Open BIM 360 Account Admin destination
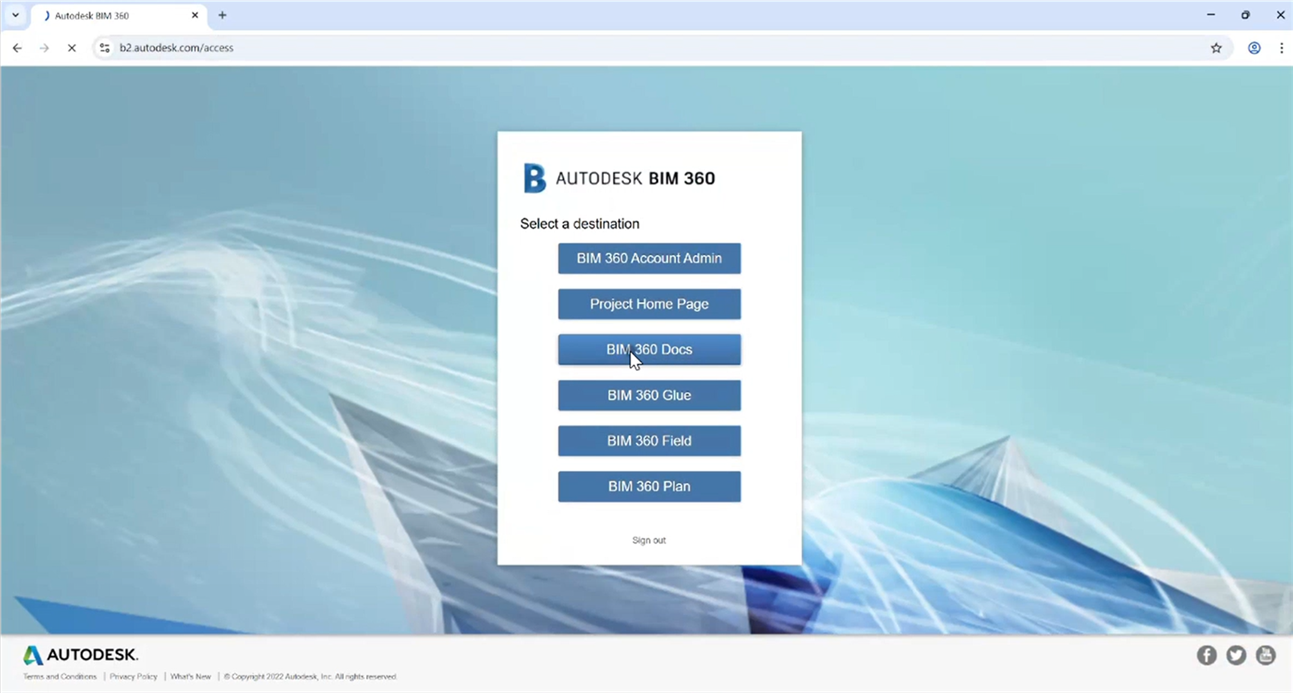Screen dimensions: 1293x693 click(x=649, y=258)
